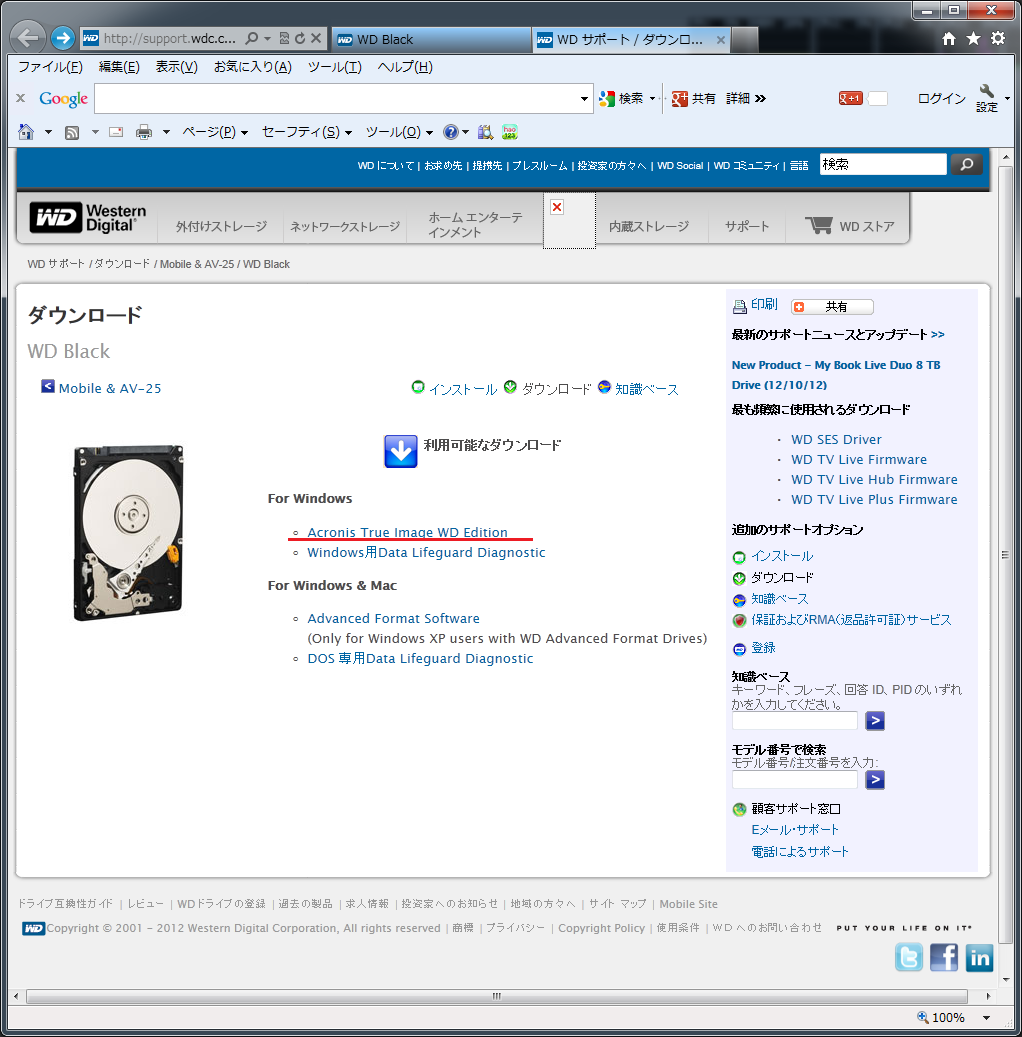
Task: Open WD Twitter page icon
Action: [909, 957]
